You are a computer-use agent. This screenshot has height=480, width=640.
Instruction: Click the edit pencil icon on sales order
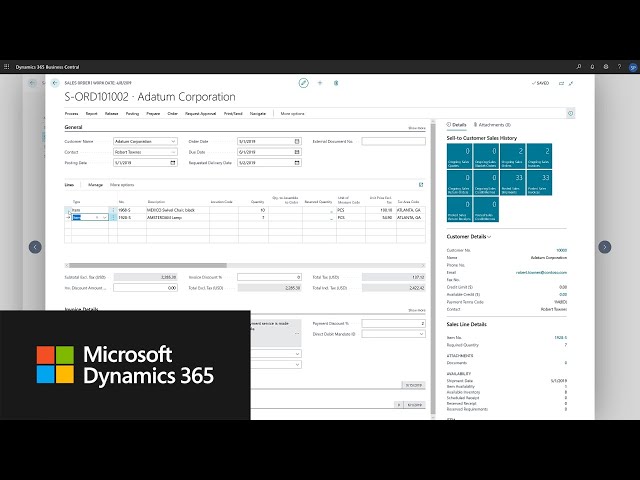[x=304, y=83]
